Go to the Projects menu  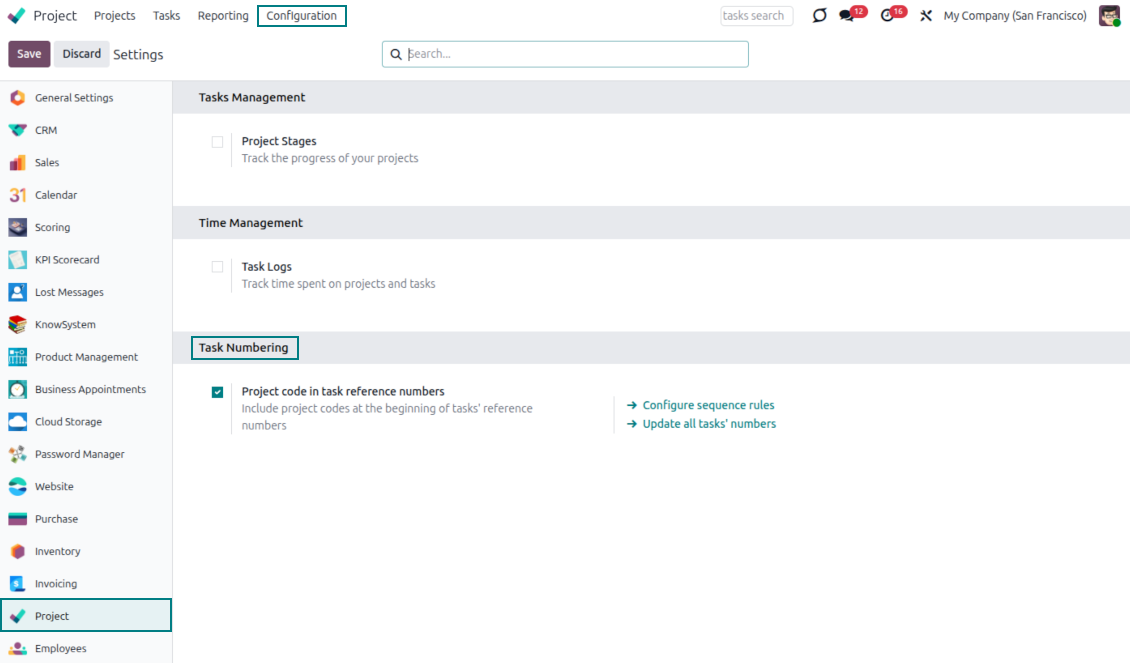[x=115, y=16]
